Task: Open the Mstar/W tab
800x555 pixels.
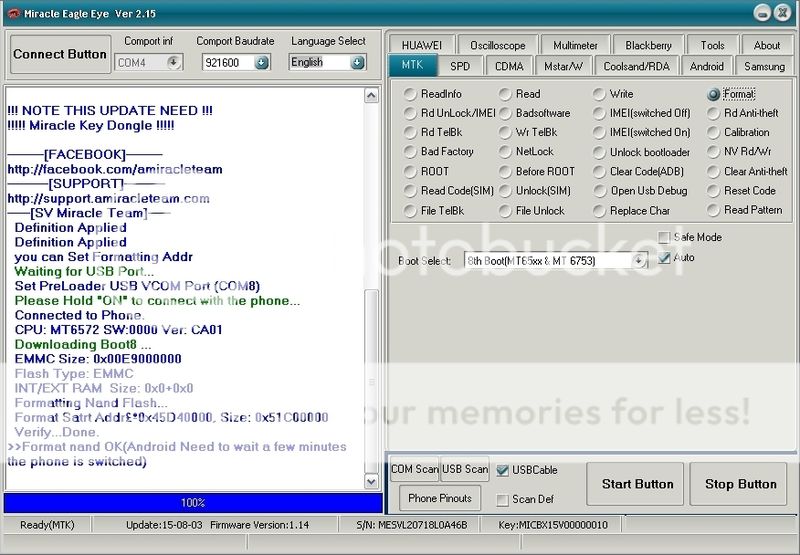Action: (x=563, y=66)
